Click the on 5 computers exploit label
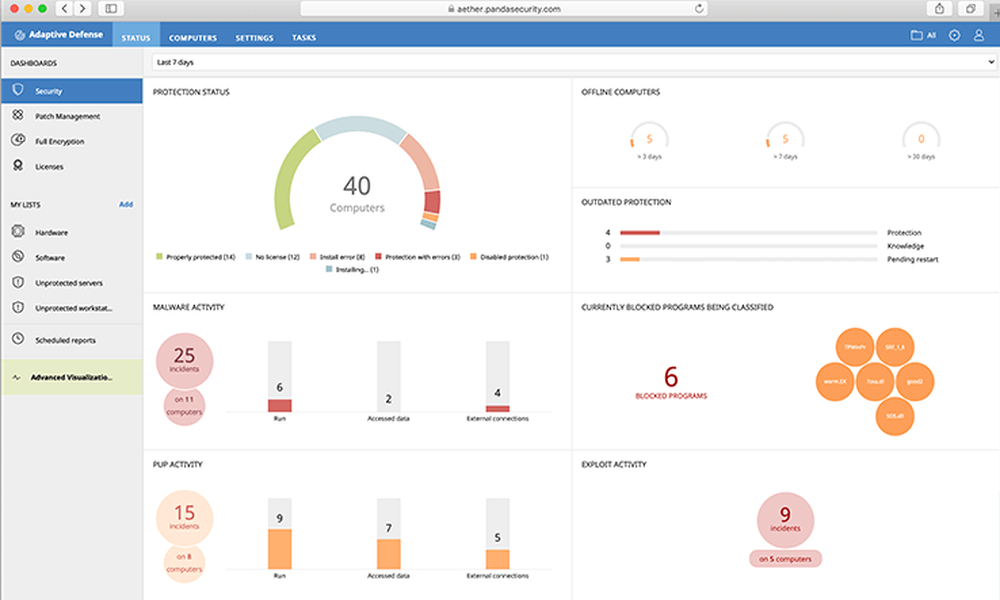The width and height of the screenshot is (1000, 600). pos(785,559)
